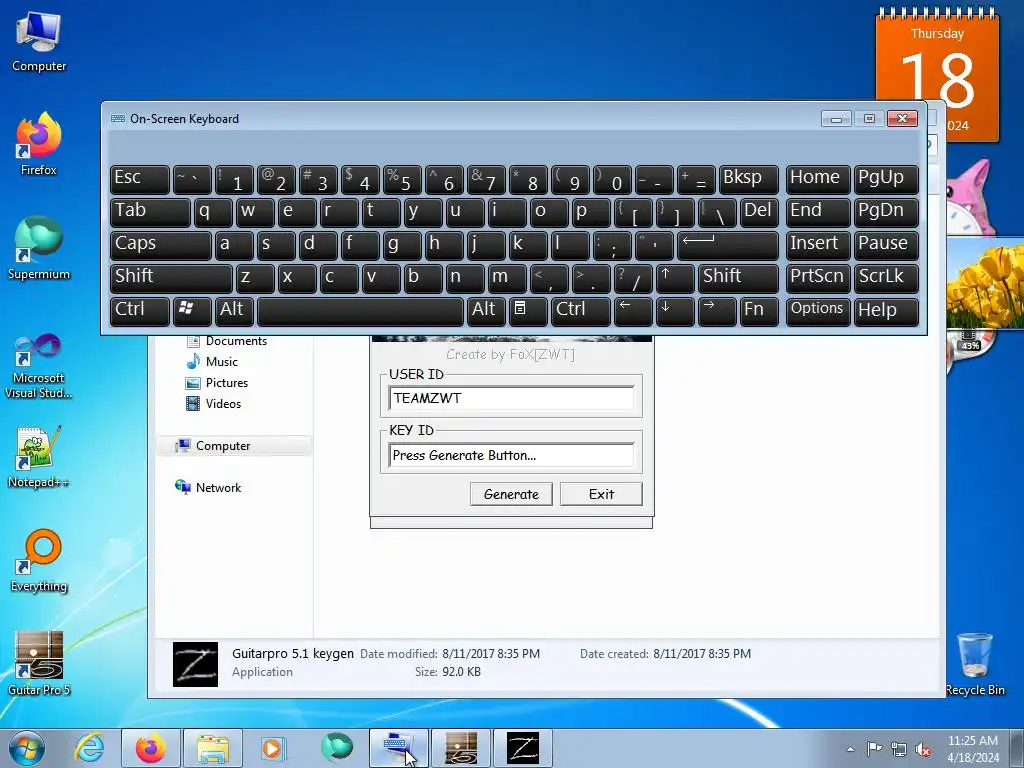Switch to Supermium taskbar icon
The width and height of the screenshot is (1024, 768).
[336, 748]
